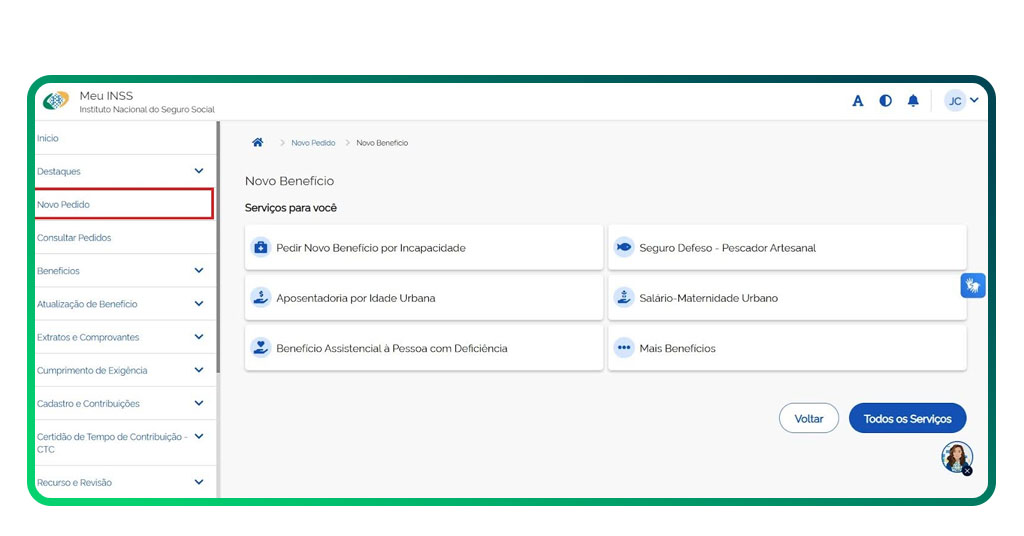Expand Extratos e Comprovantes section
This screenshot has height=536, width=1024.
pos(199,337)
